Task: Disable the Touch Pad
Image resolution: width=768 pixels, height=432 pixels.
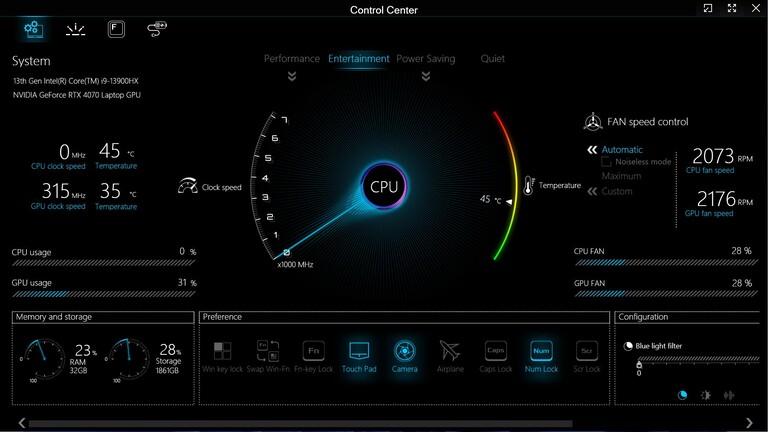Action: pyautogui.click(x=359, y=357)
